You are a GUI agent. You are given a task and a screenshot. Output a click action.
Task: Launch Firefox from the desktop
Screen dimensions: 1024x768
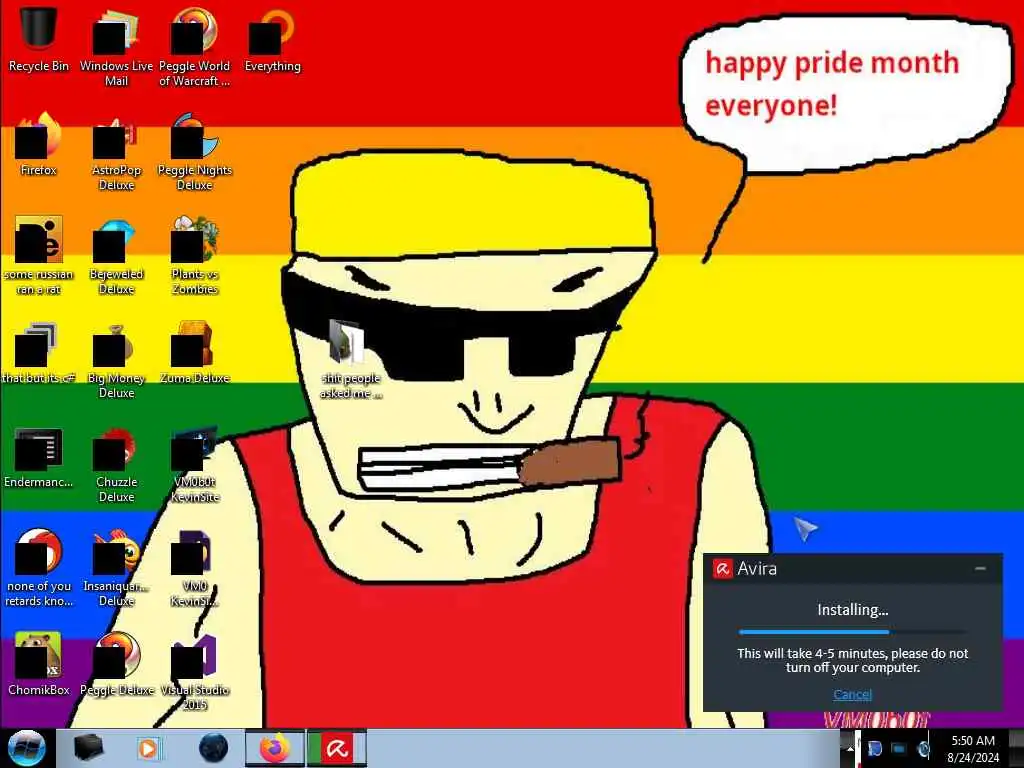click(x=39, y=142)
